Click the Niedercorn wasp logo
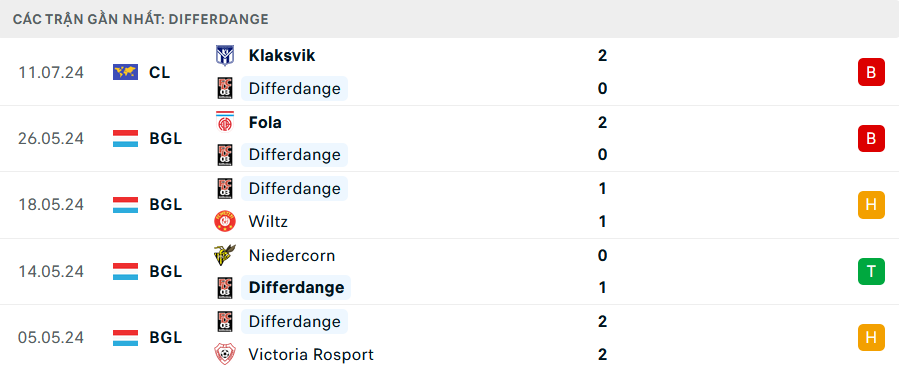The image size is (899, 378). pyautogui.click(x=224, y=255)
